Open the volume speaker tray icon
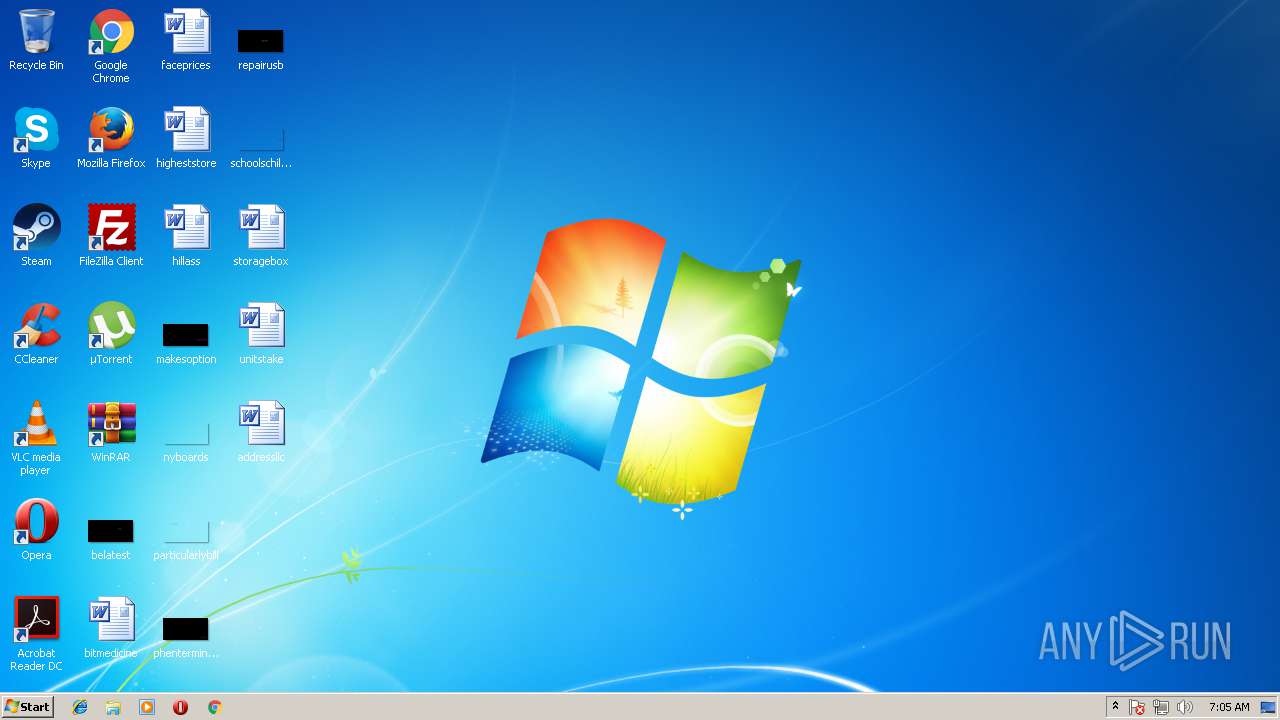The image size is (1280, 720). click(x=1185, y=707)
